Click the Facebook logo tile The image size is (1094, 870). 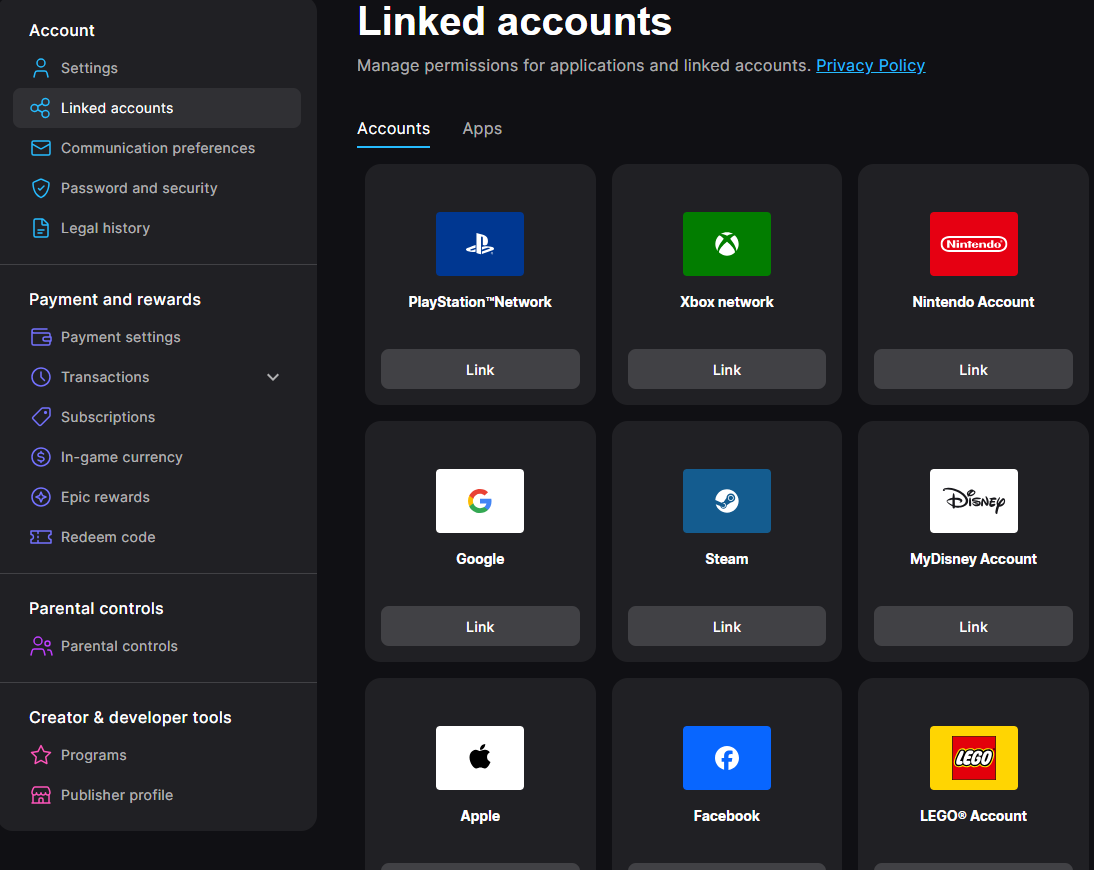point(726,758)
